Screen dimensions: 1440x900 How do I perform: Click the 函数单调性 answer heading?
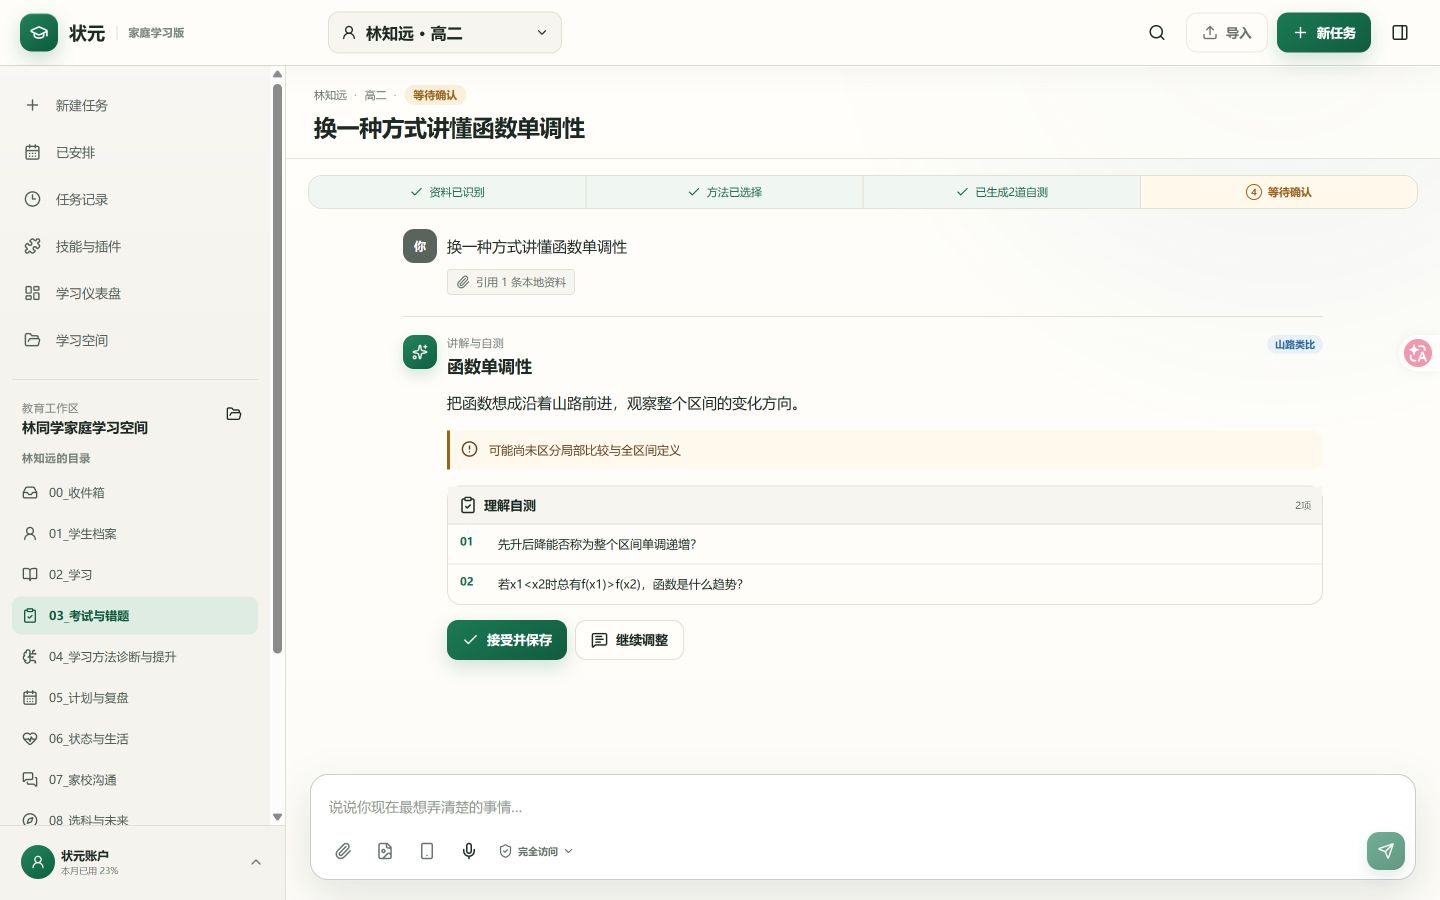(489, 367)
